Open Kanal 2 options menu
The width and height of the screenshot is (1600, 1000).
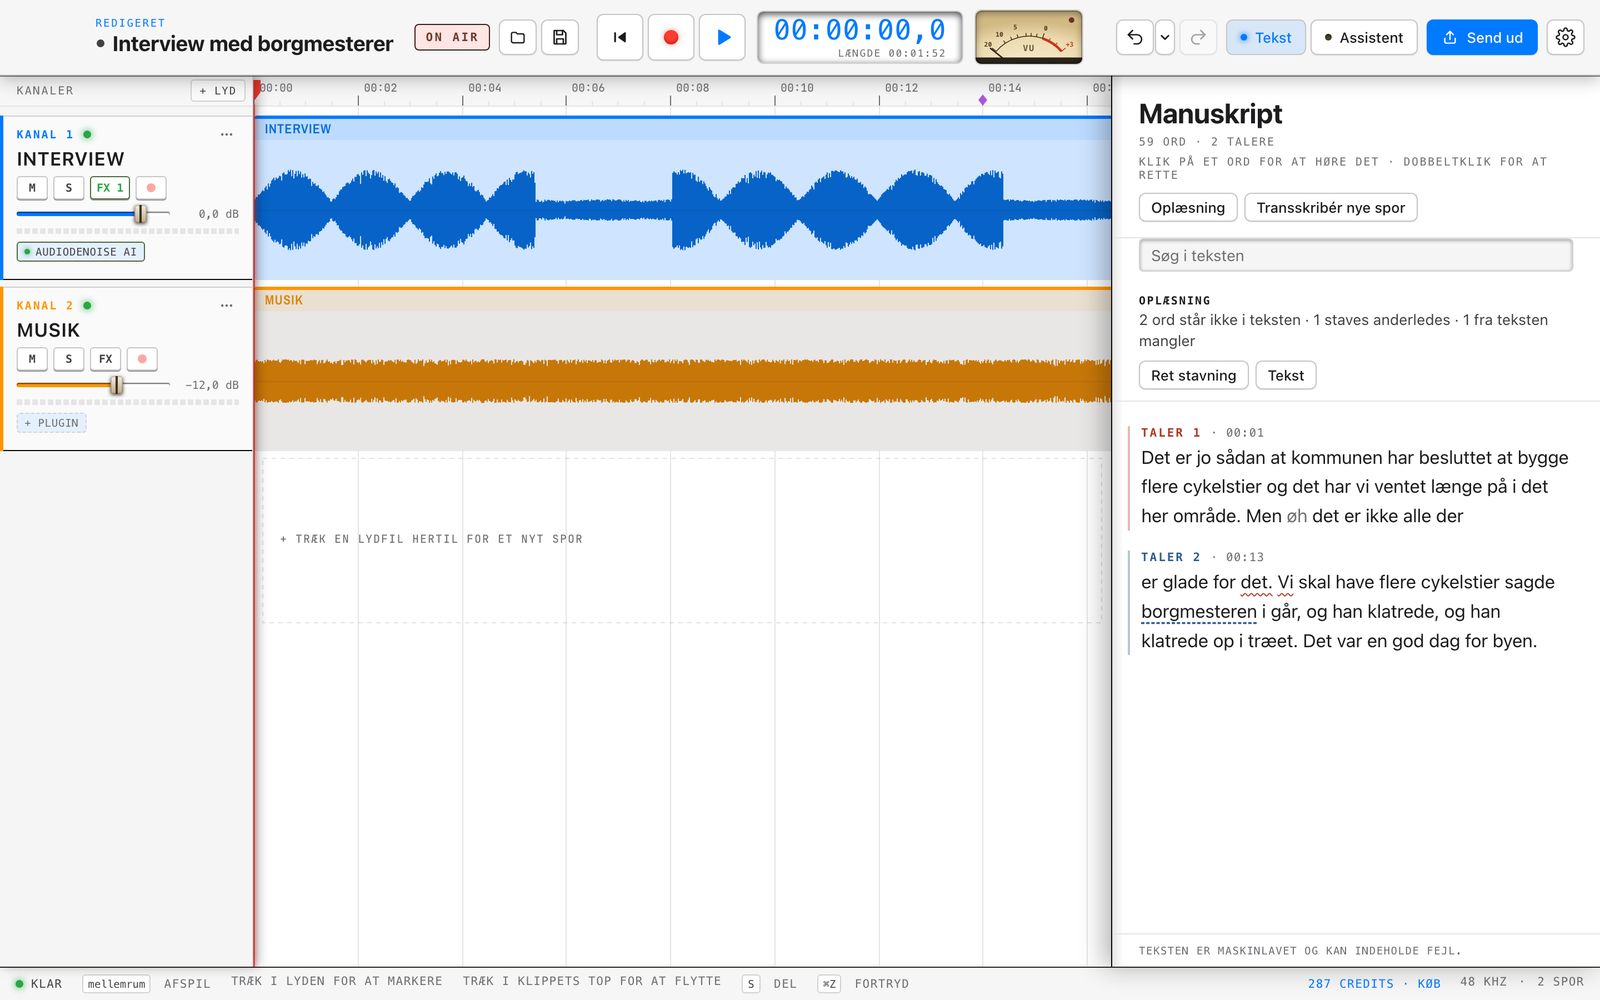point(227,305)
